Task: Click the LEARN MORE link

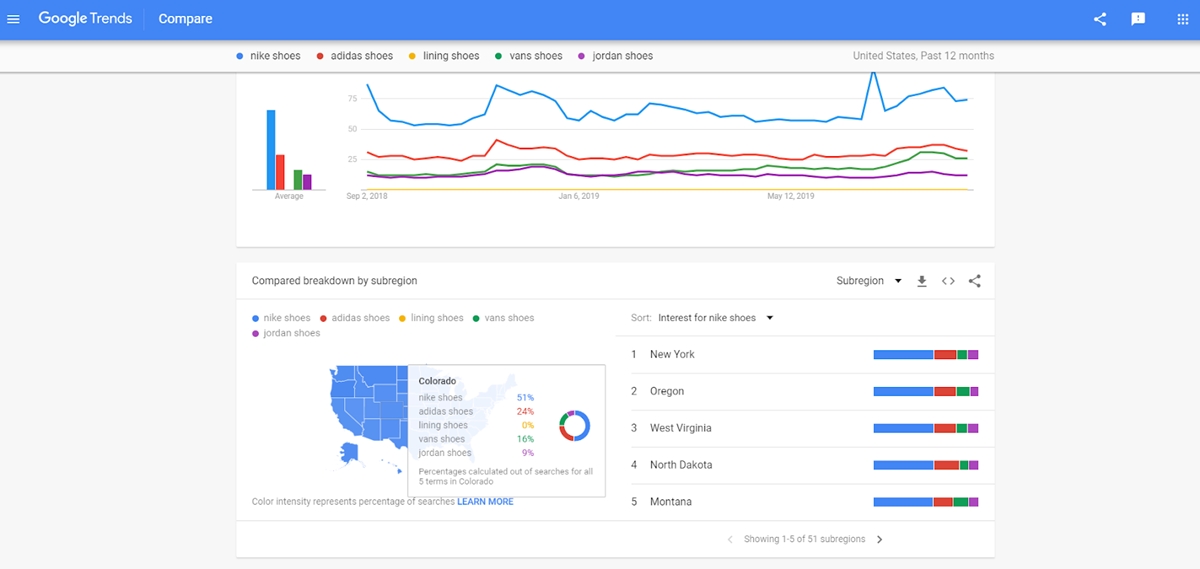Action: [485, 502]
